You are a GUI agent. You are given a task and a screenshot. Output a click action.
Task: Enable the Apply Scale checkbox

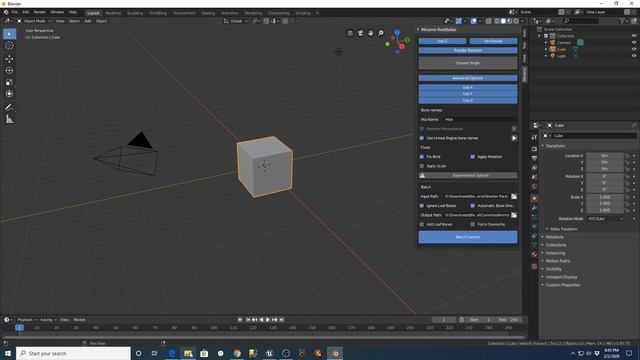click(x=422, y=166)
